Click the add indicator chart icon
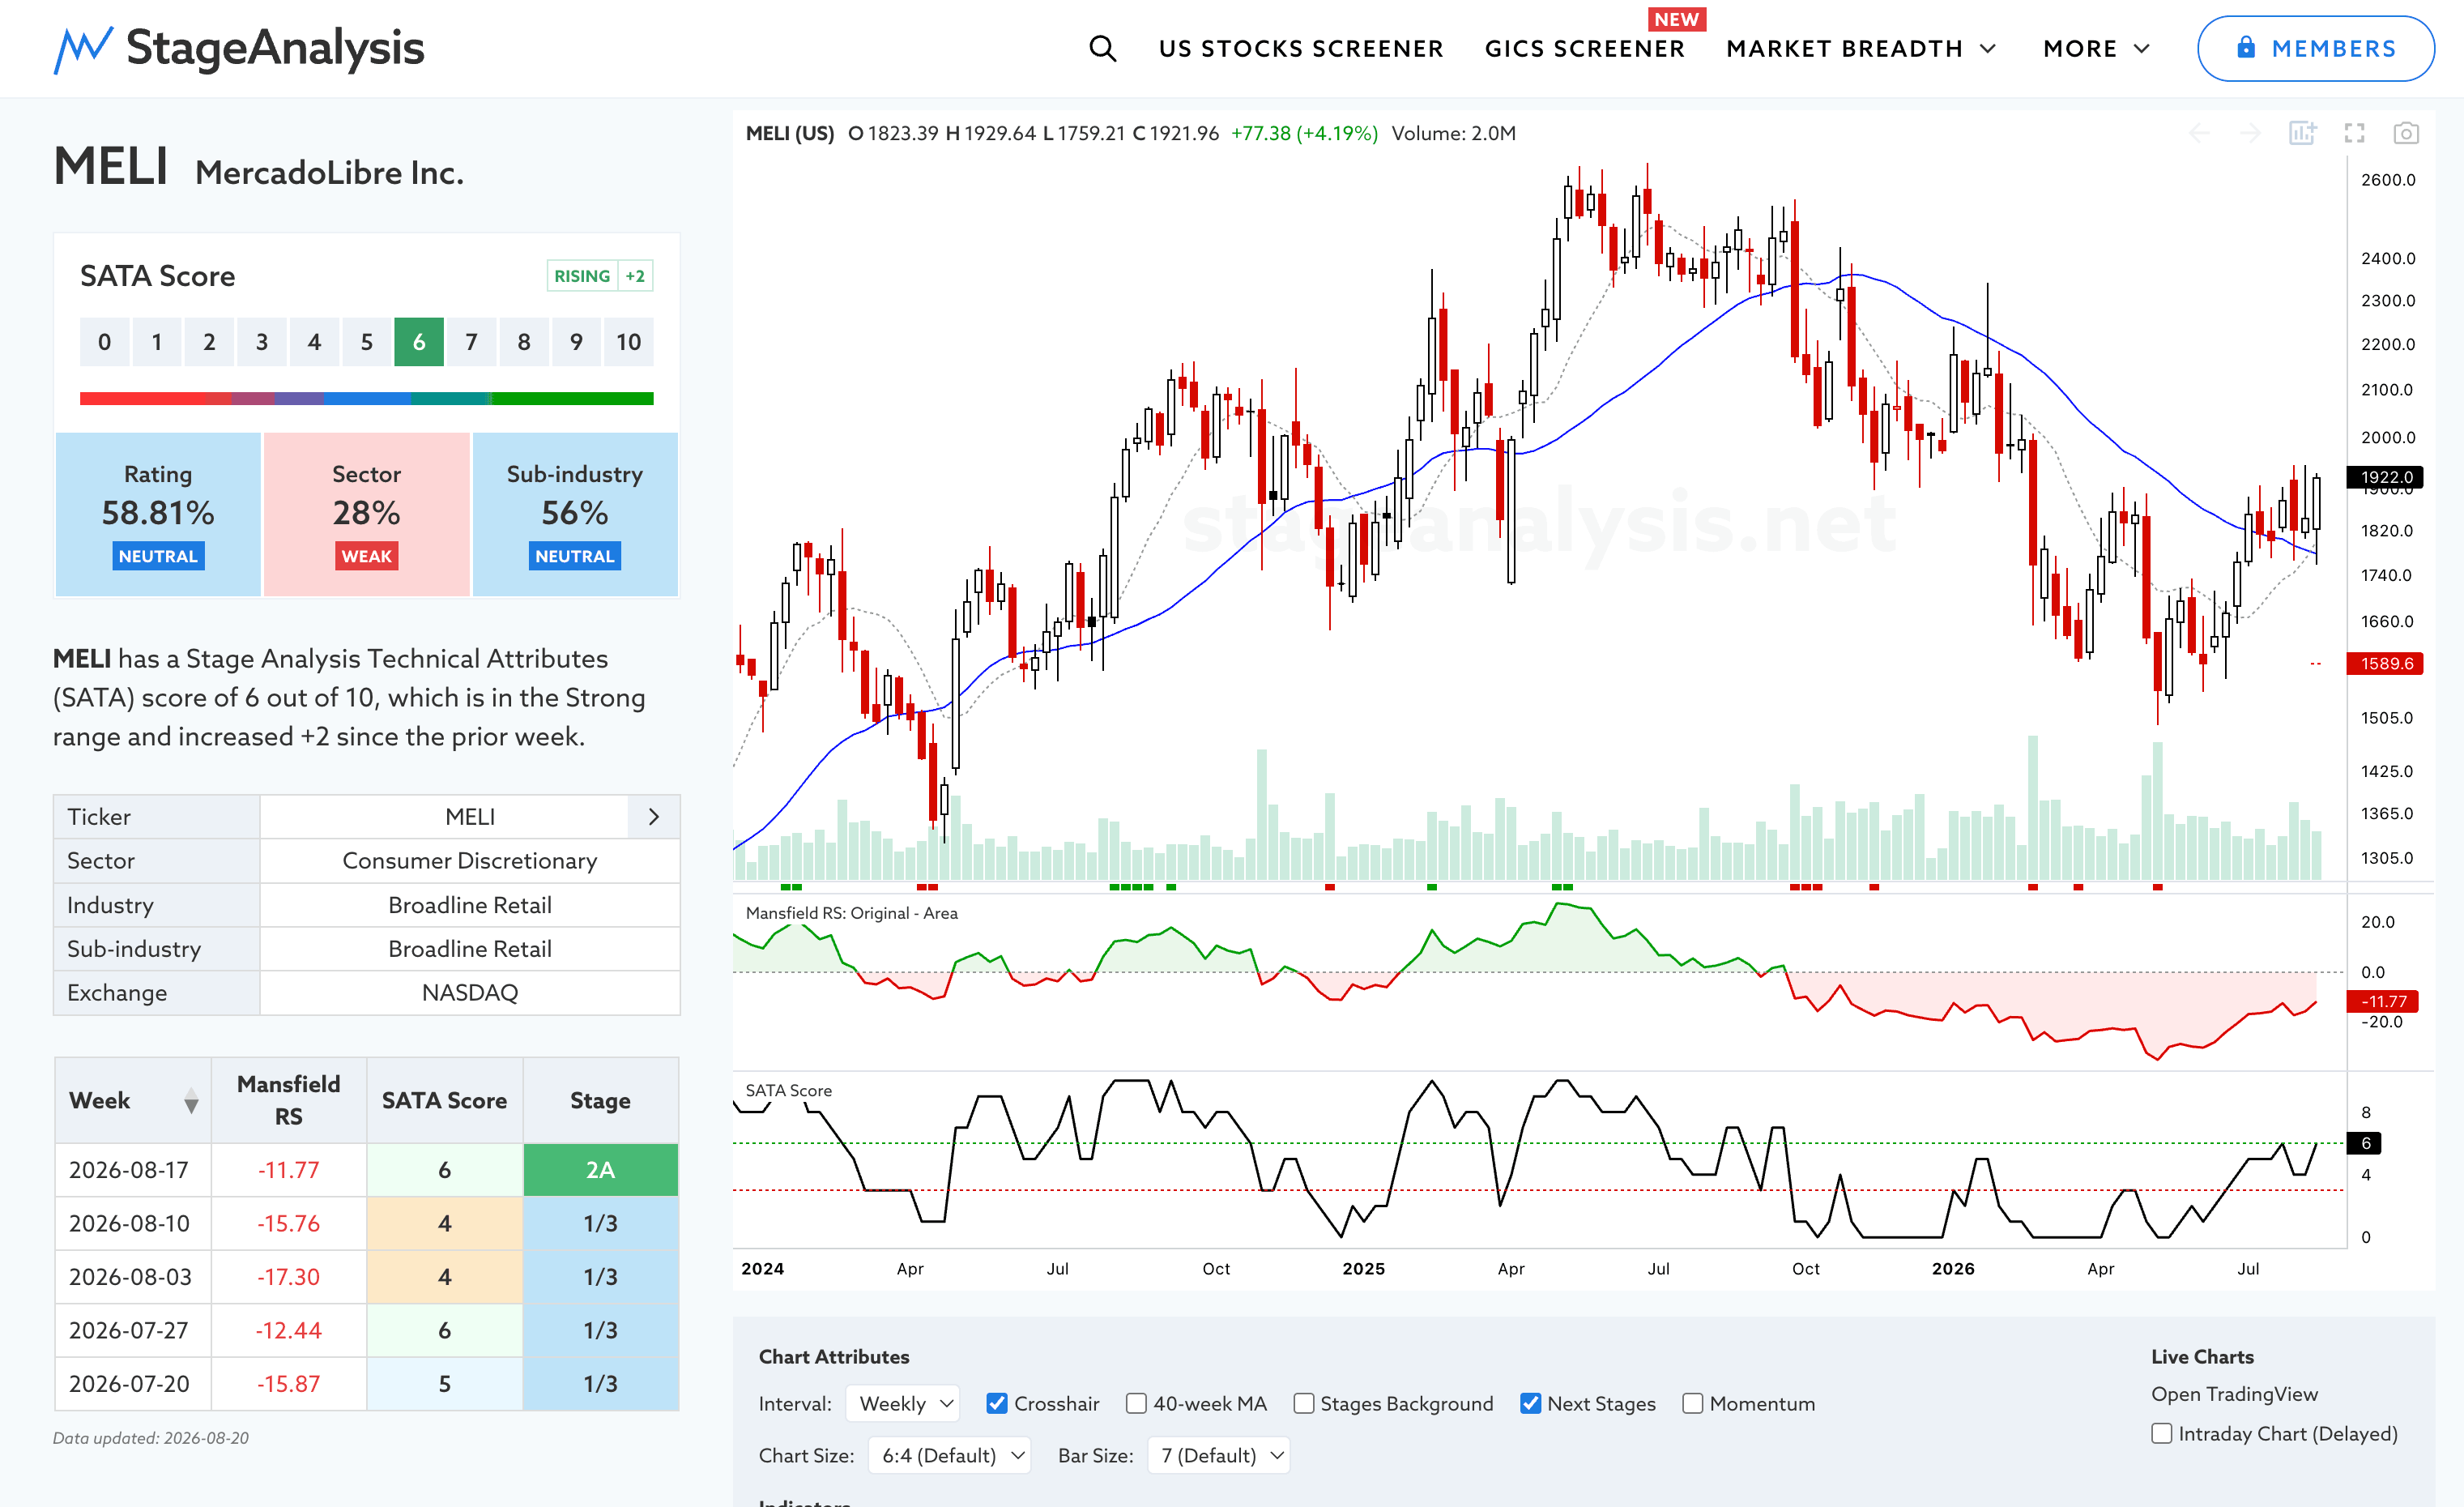Image resolution: width=2464 pixels, height=1507 pixels. pyautogui.click(x=2302, y=133)
